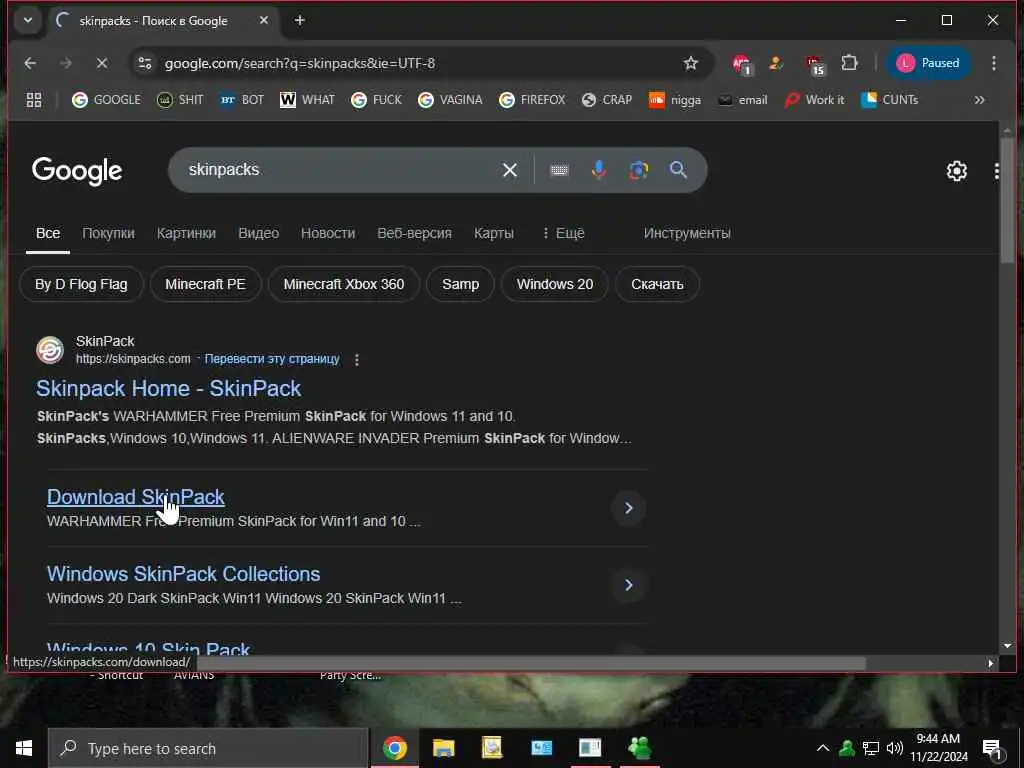Open the Paused profile button
Image resolution: width=1024 pixels, height=768 pixels.
pos(927,63)
